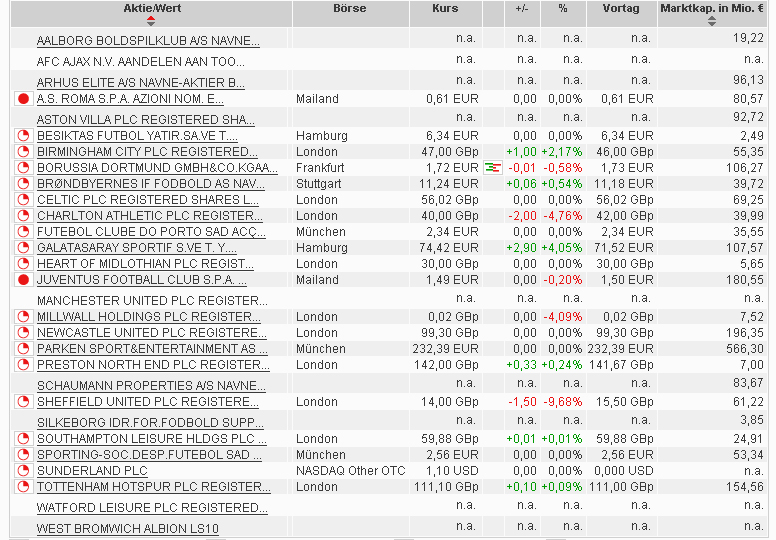The image size is (776, 540).
Task: Select the Manchester United PLC row name
Action: click(x=152, y=300)
